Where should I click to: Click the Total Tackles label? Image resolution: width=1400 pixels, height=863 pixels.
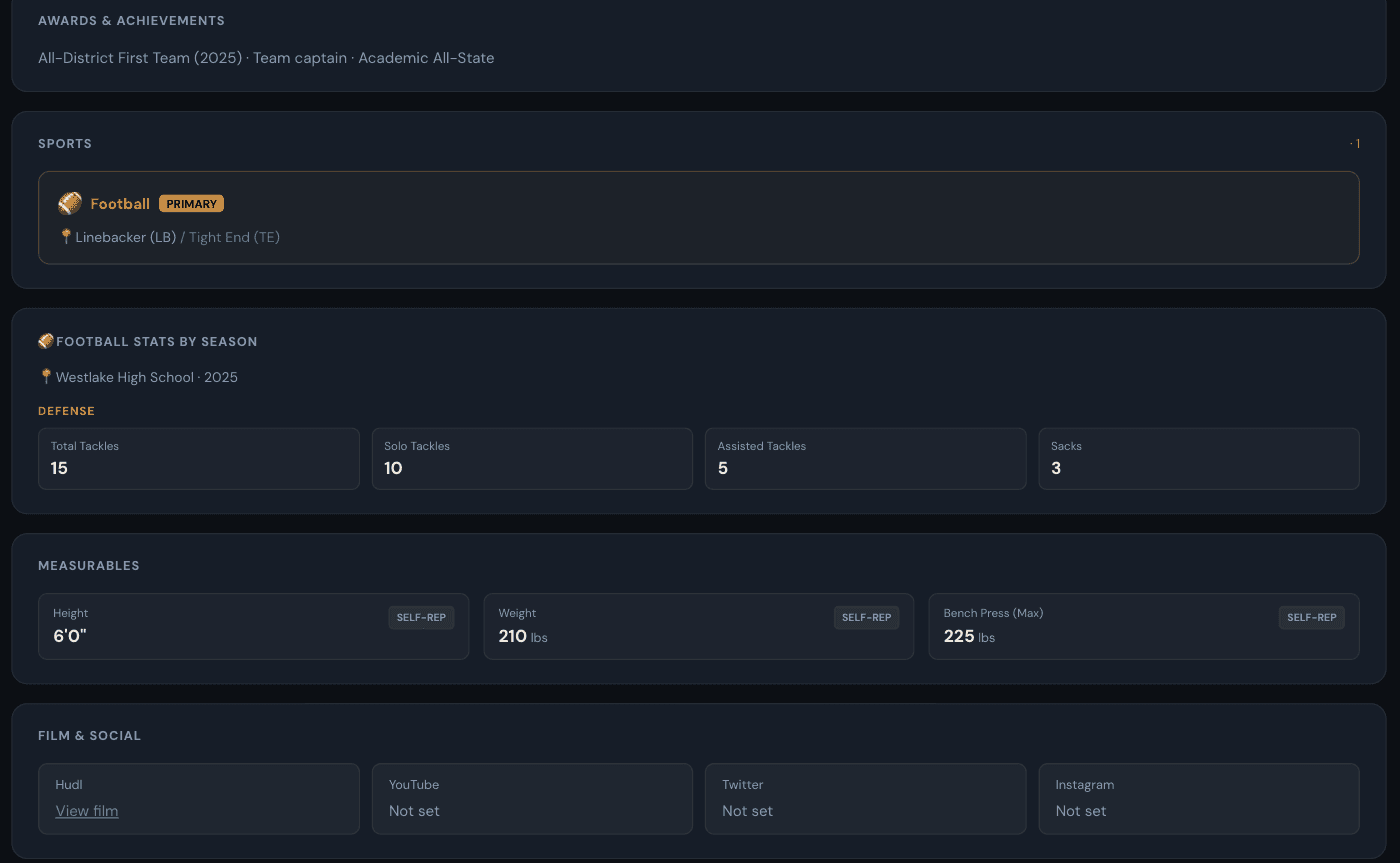[85, 446]
